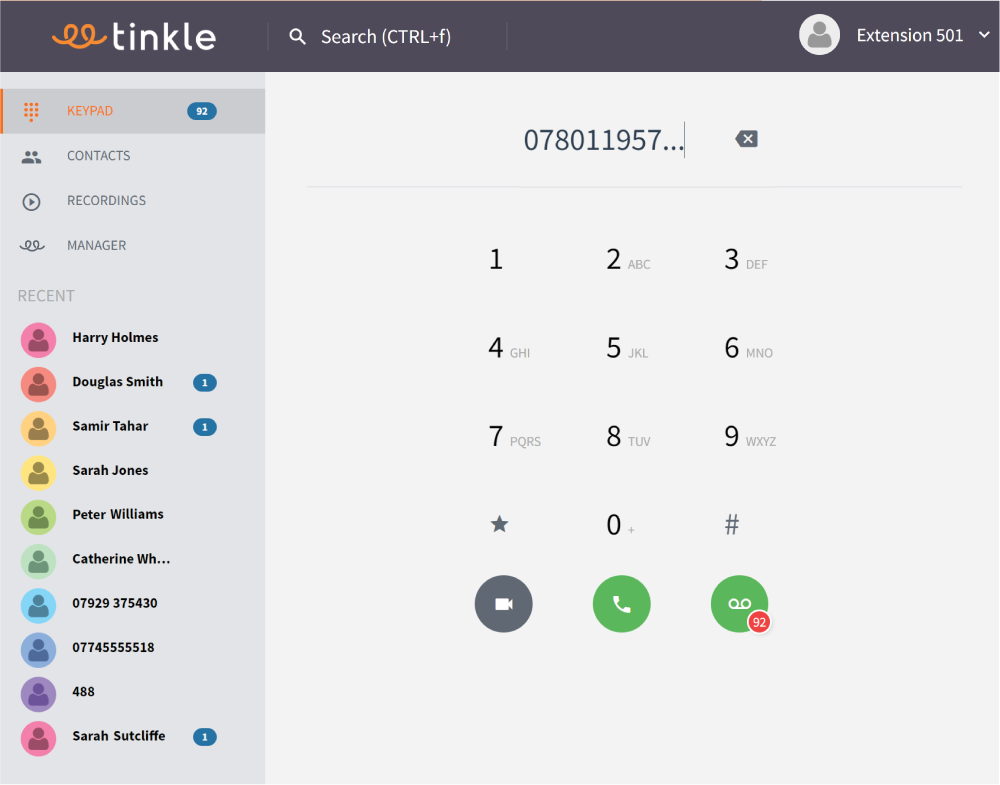Click the backspace icon to delete a digit
Viewport: 1000px width, 785px height.
click(x=746, y=139)
